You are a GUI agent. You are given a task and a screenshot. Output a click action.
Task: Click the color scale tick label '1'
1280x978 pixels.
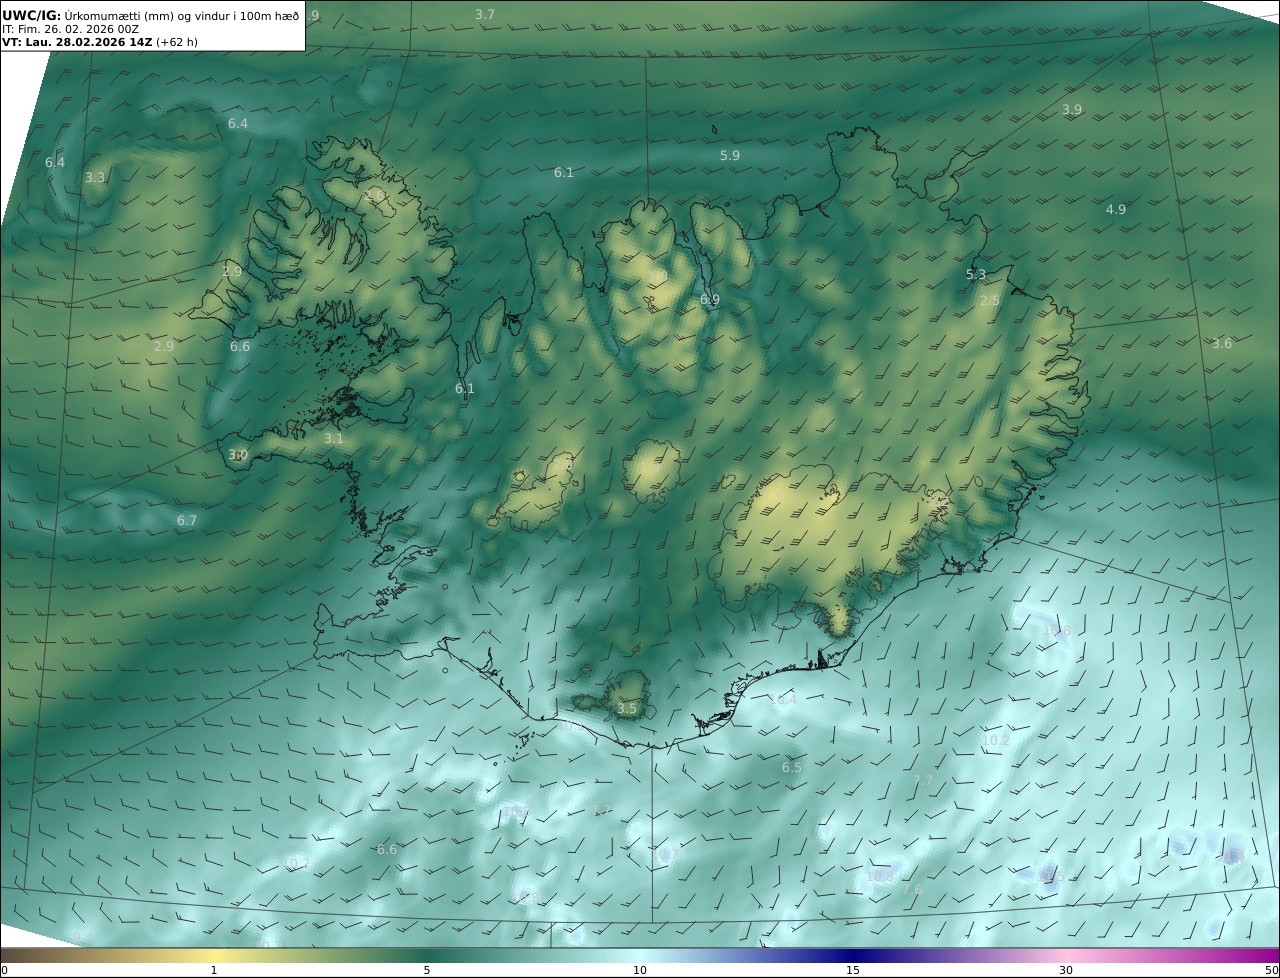(x=214, y=970)
